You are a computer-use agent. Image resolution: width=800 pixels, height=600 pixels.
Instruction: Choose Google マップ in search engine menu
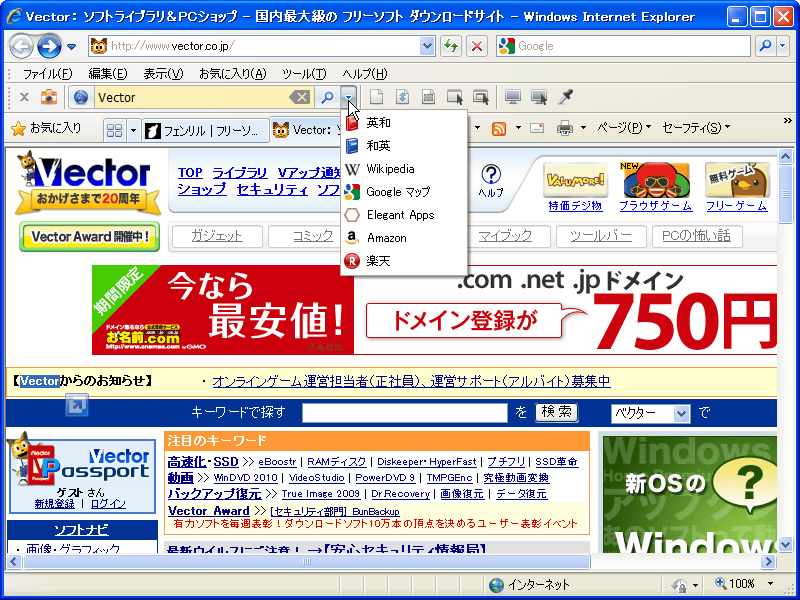click(404, 192)
